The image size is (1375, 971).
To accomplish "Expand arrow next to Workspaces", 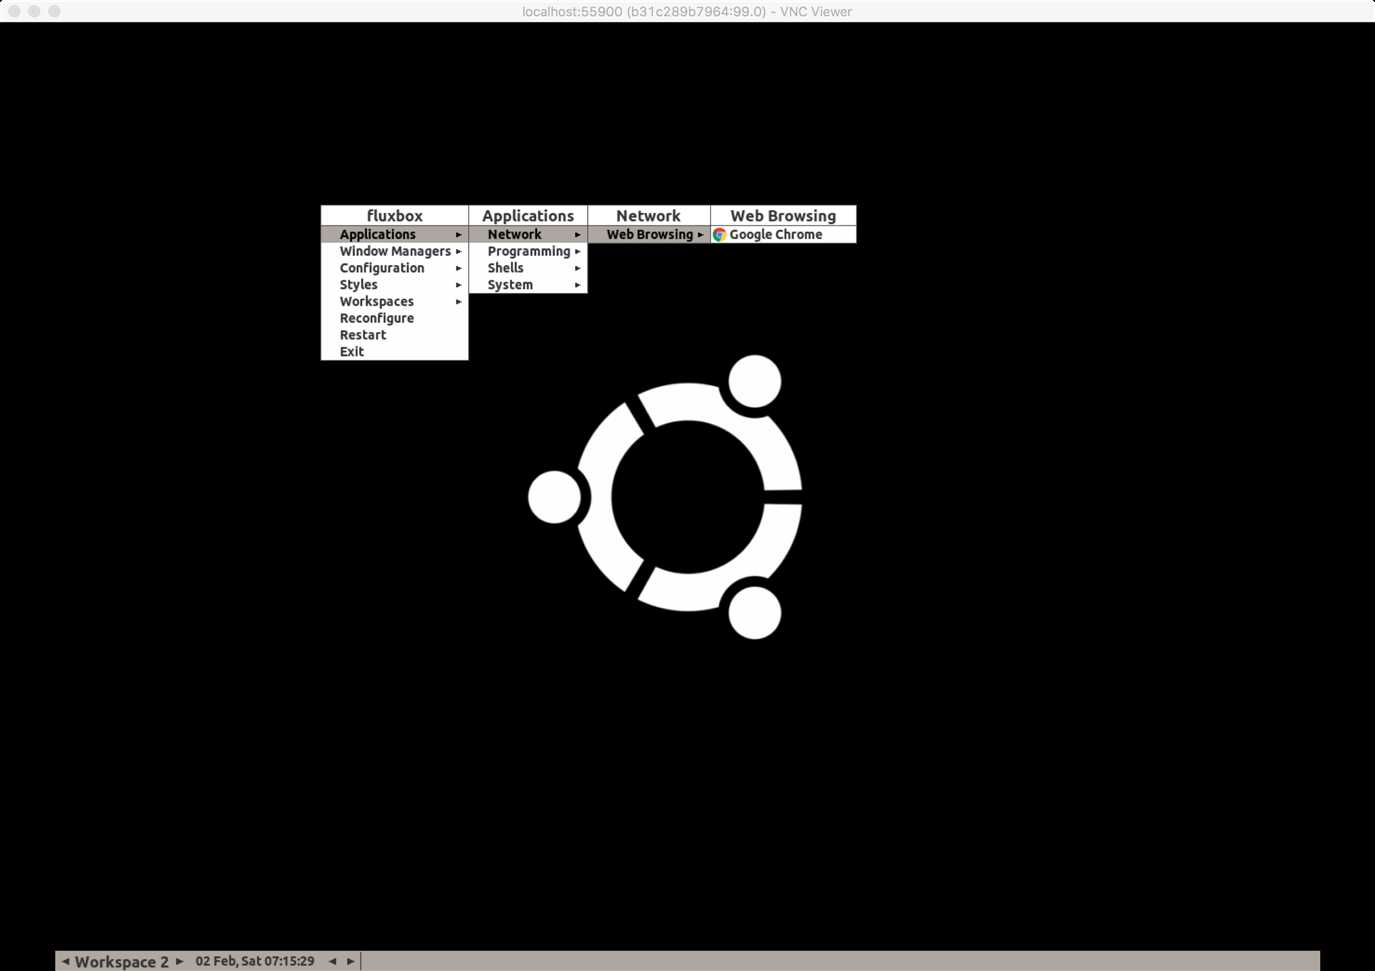I will coord(459,302).
